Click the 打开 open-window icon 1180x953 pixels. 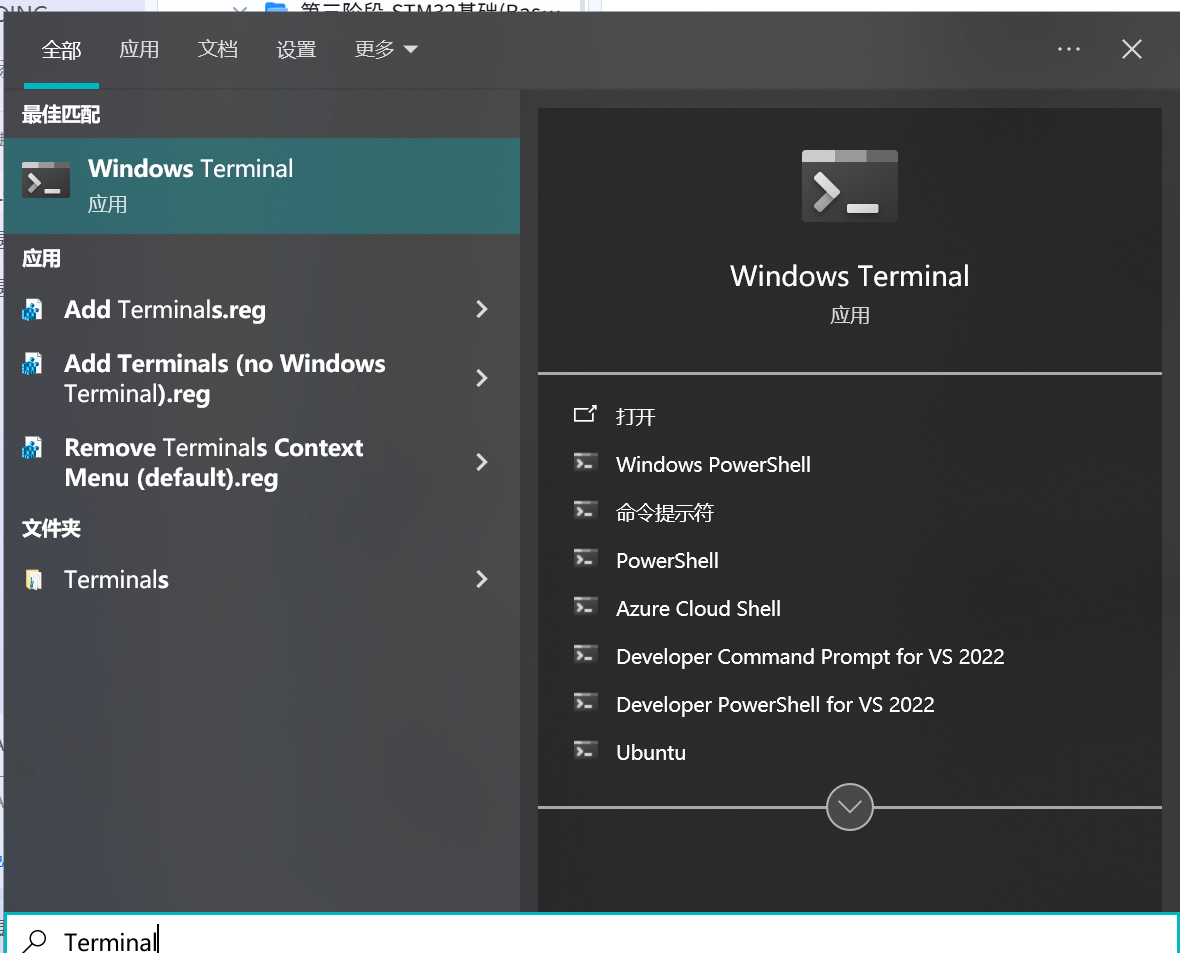[x=585, y=414]
